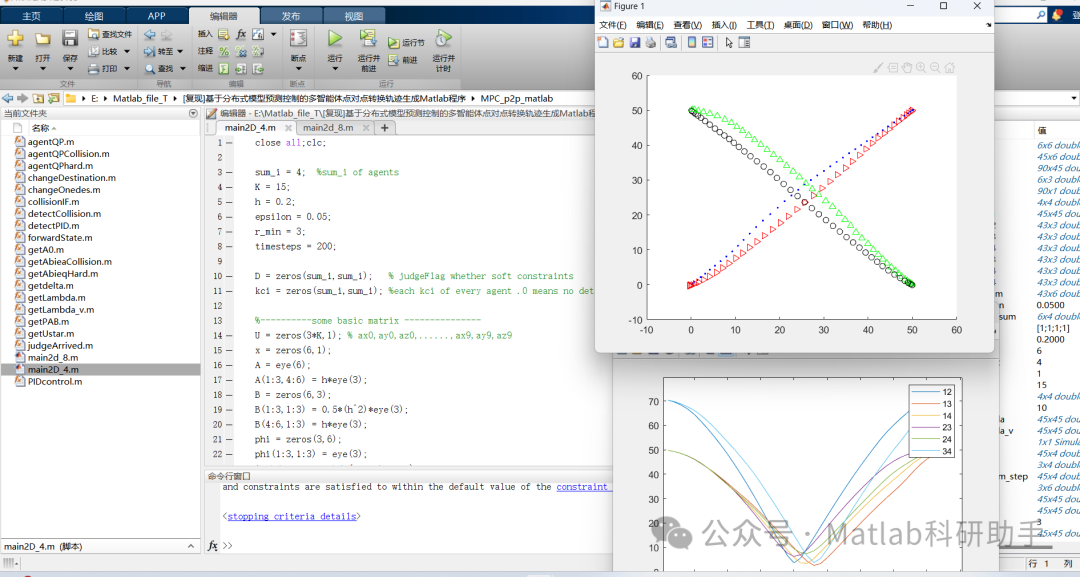This screenshot has width=1080, height=577.
Task: Switch to main2d_8.m editor tab
Action: pos(328,127)
